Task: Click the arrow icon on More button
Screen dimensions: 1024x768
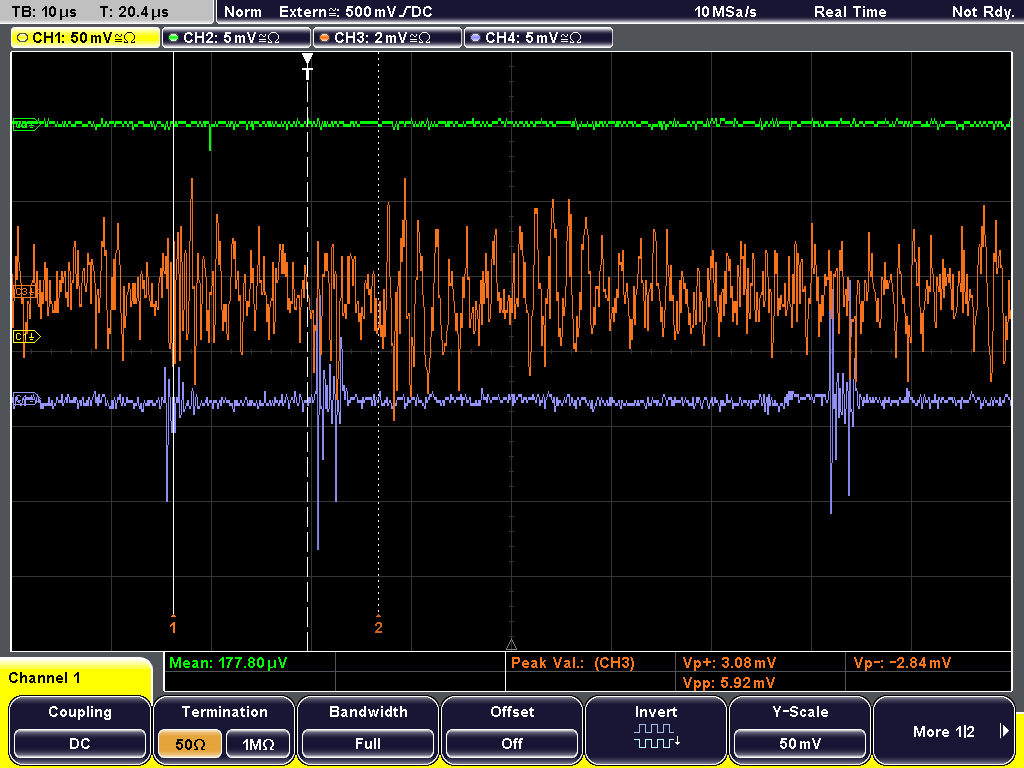Action: coord(1004,731)
